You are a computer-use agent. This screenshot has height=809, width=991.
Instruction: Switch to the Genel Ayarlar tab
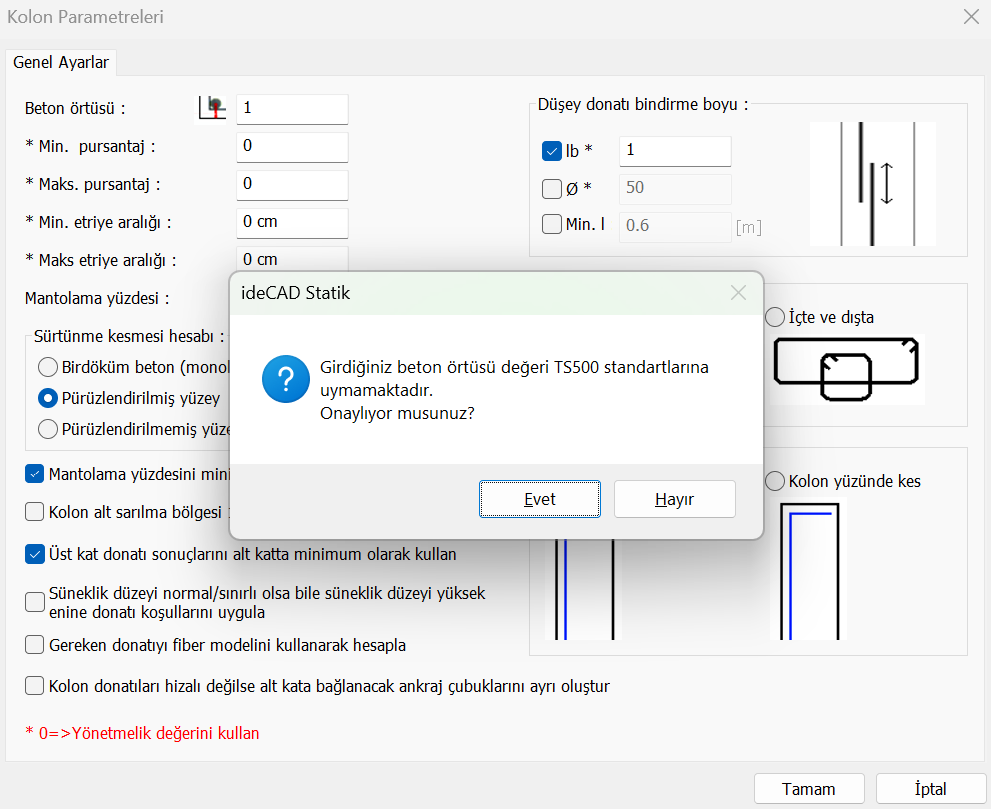pyautogui.click(x=61, y=62)
